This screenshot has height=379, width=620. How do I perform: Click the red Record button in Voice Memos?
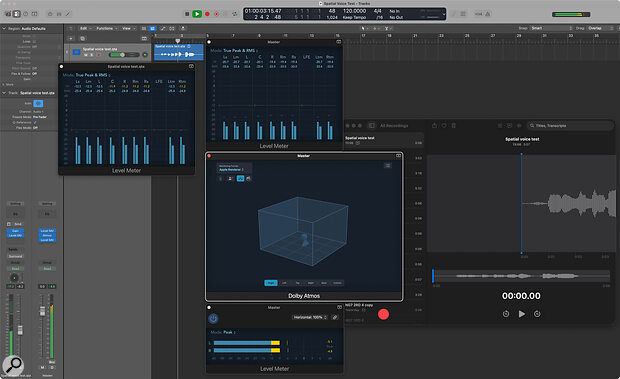pyautogui.click(x=383, y=314)
